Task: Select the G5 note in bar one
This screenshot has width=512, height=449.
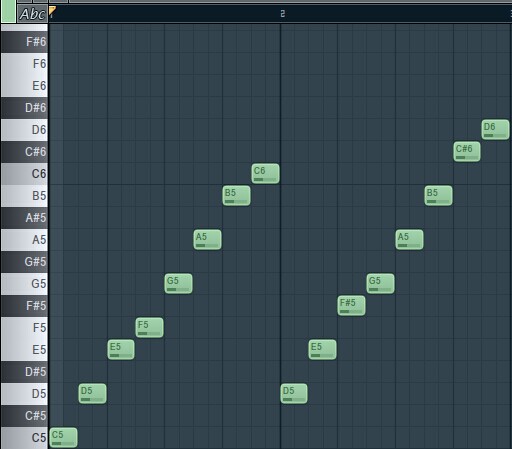Action: (x=178, y=284)
